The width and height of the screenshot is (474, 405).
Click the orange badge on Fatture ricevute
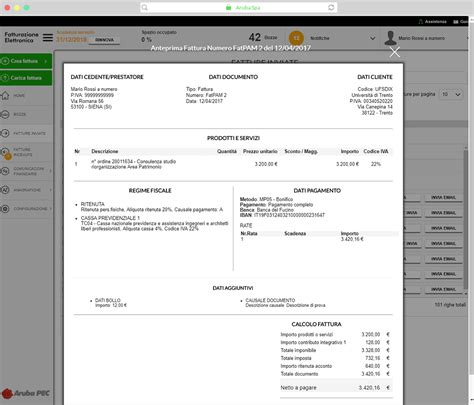[8, 156]
